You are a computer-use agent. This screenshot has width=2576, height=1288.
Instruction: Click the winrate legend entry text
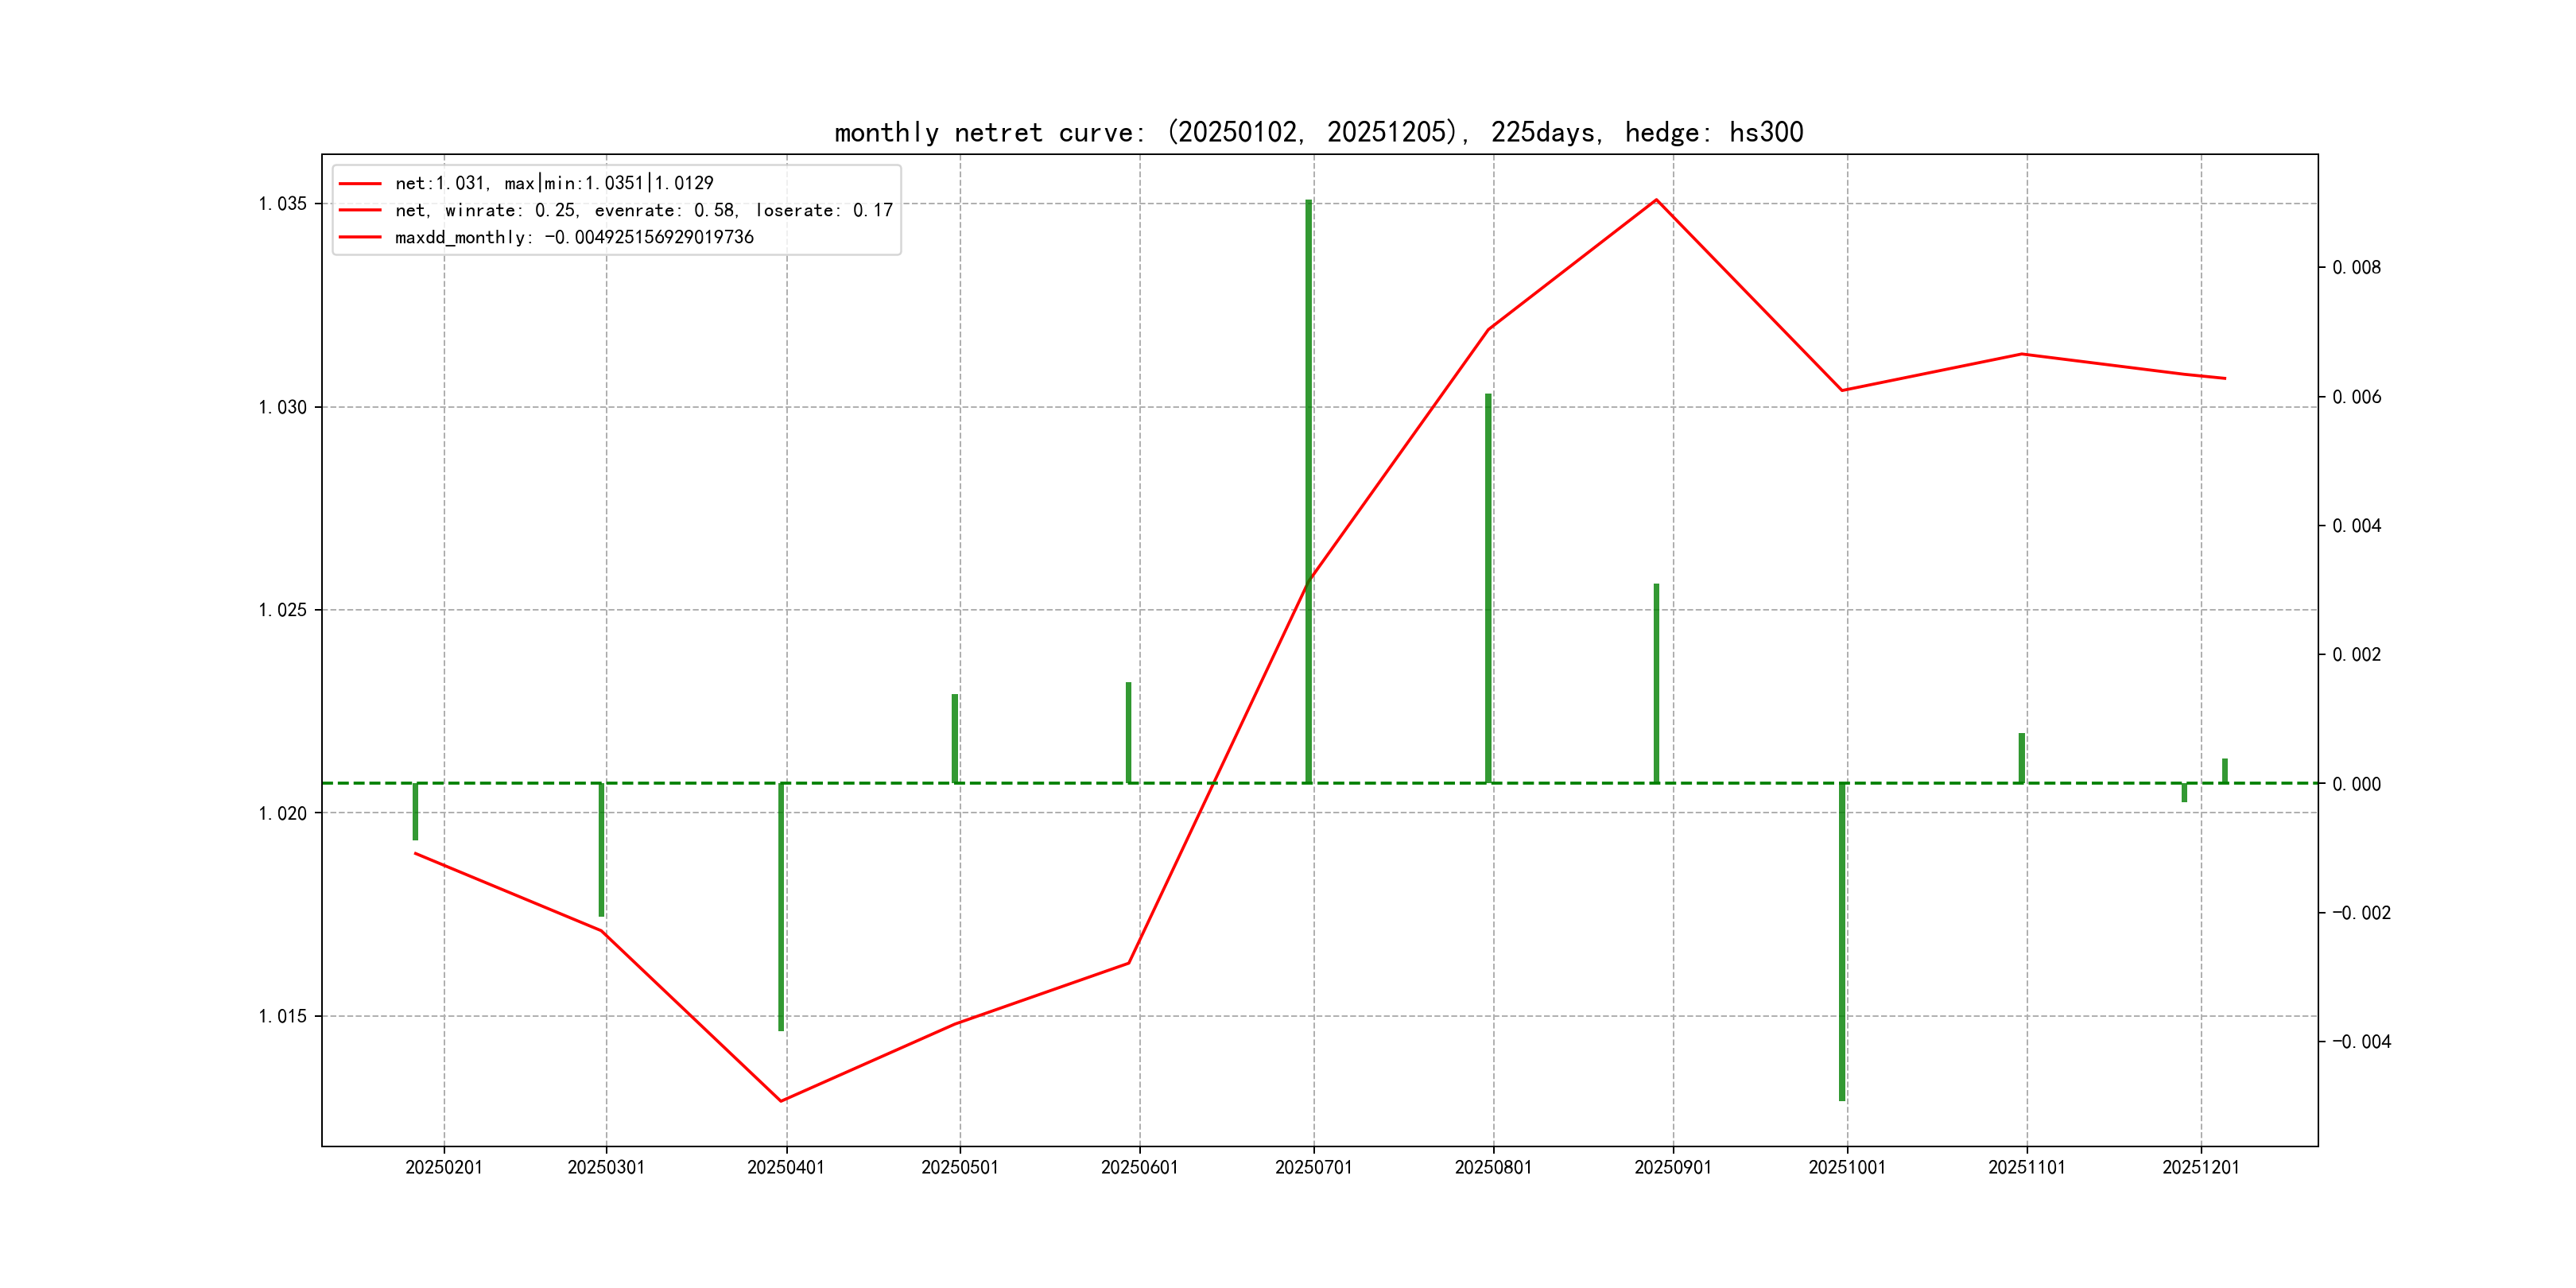click(643, 210)
